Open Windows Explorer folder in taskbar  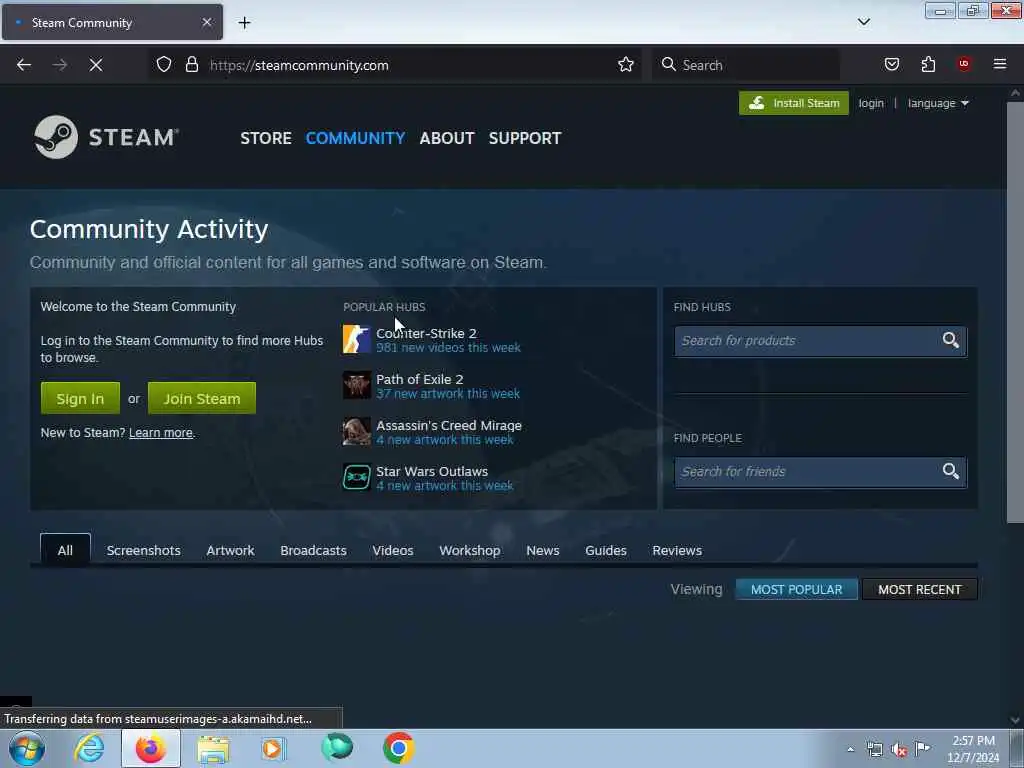[213, 749]
